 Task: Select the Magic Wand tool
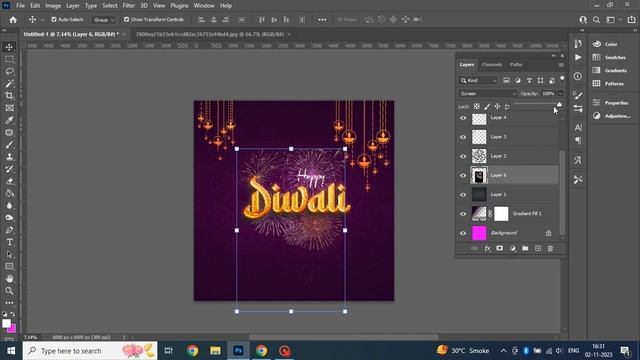pyautogui.click(x=9, y=84)
